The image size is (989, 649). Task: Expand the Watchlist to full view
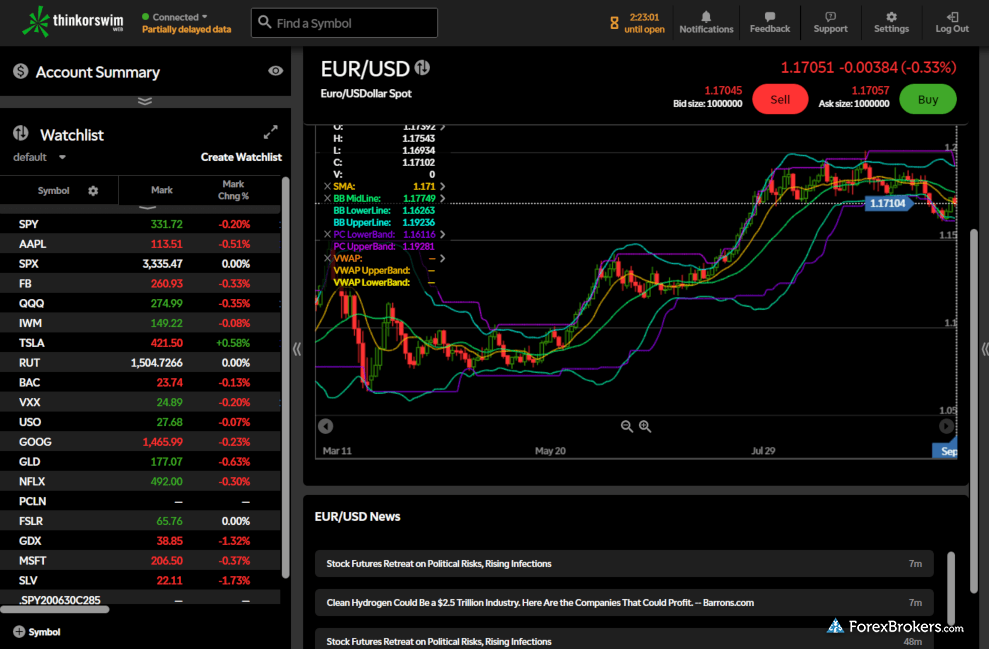coord(271,132)
